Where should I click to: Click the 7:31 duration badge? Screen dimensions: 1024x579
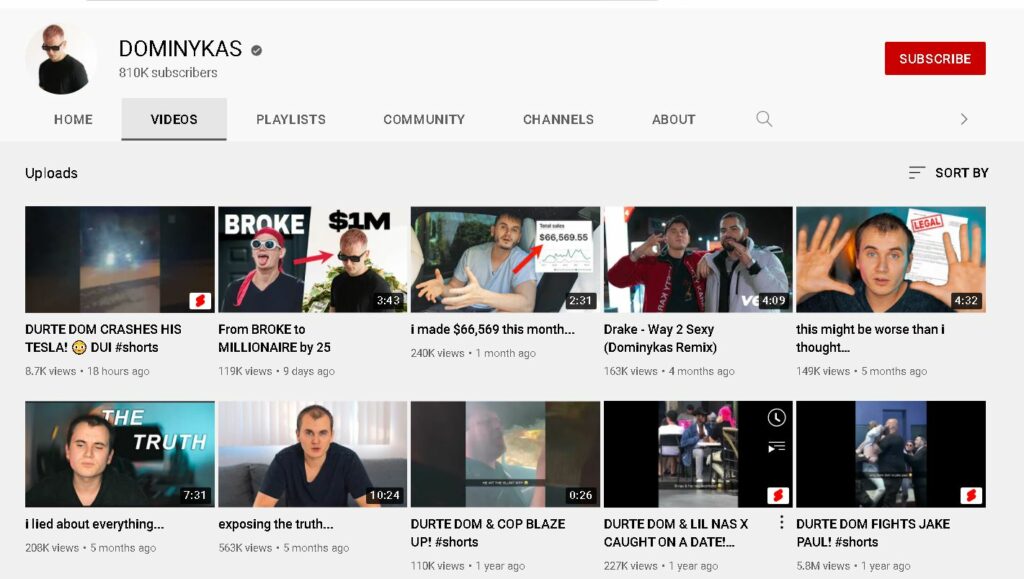tap(195, 495)
